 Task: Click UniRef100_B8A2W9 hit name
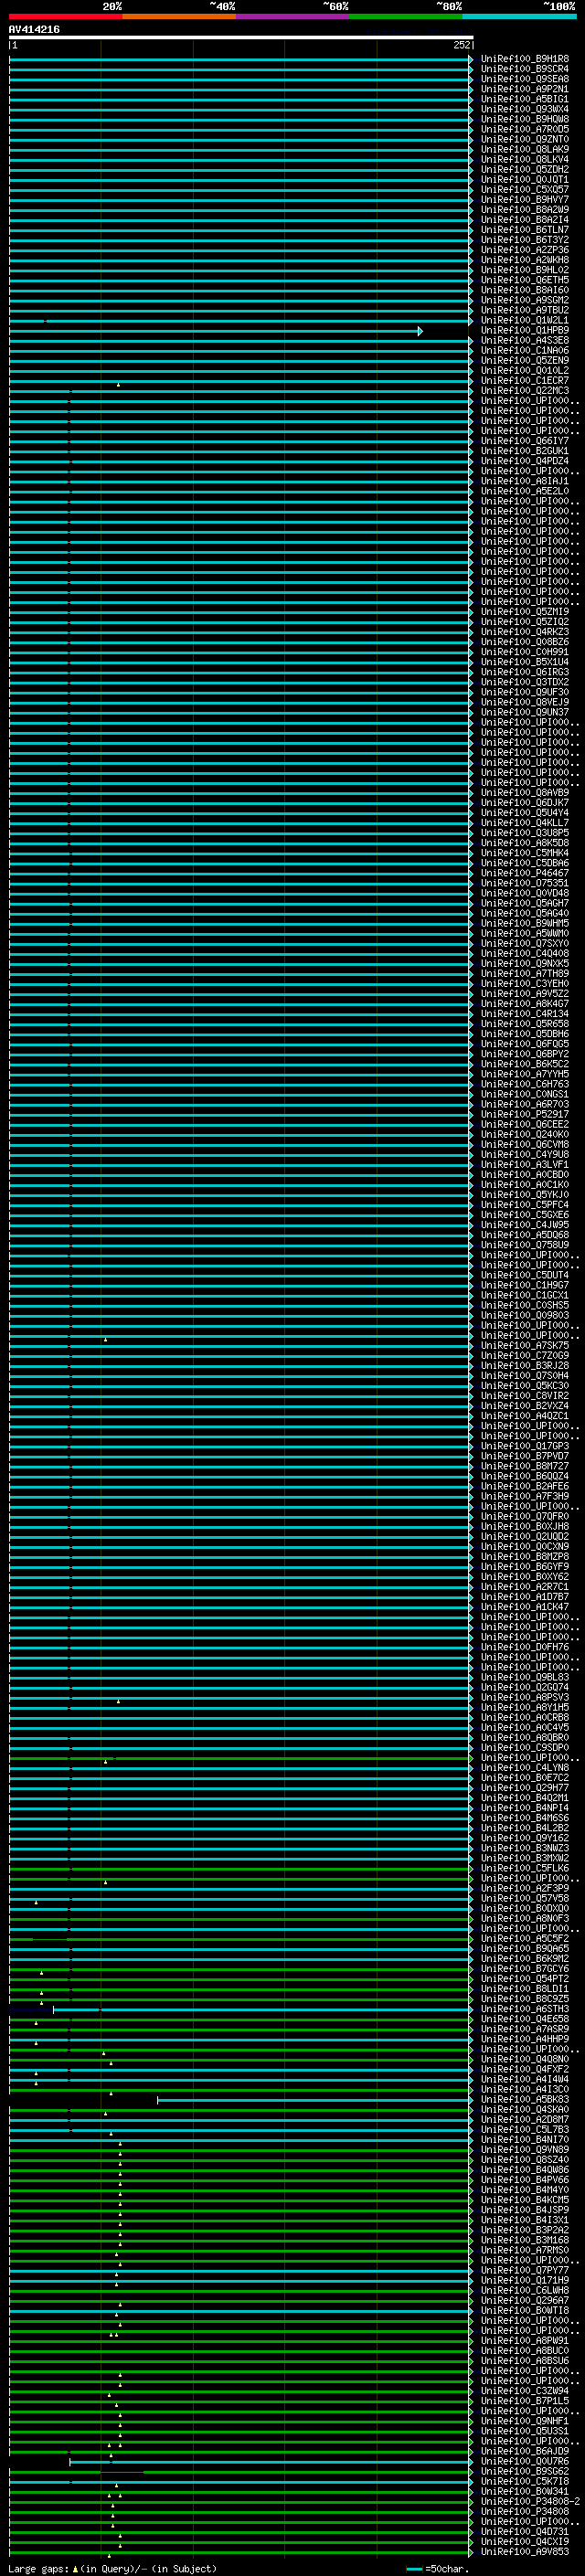pos(525,209)
